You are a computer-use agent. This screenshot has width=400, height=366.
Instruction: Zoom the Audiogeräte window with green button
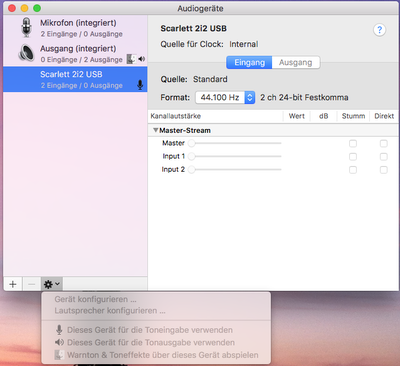click(x=37, y=8)
